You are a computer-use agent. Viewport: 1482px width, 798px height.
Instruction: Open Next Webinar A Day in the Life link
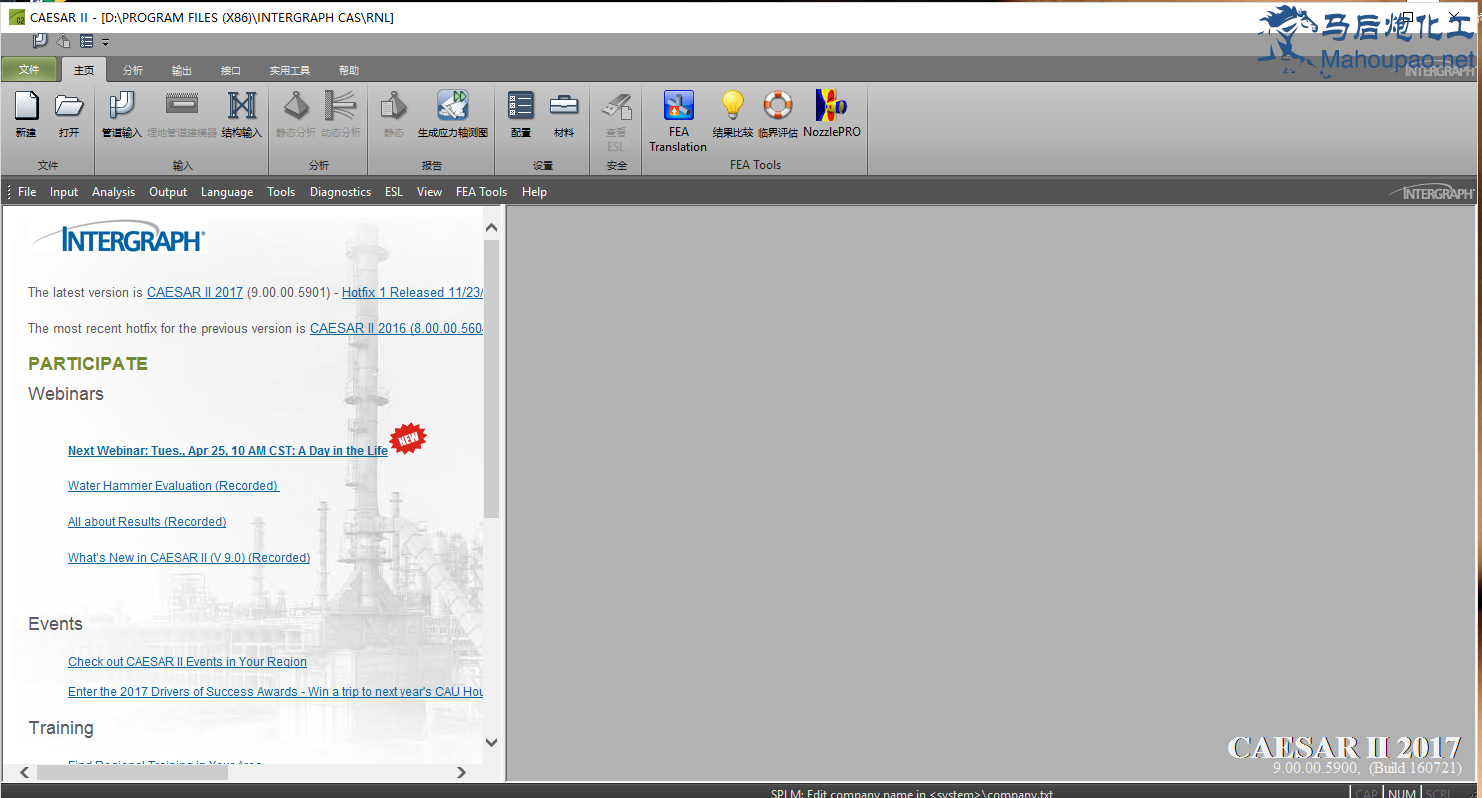pyautogui.click(x=228, y=451)
